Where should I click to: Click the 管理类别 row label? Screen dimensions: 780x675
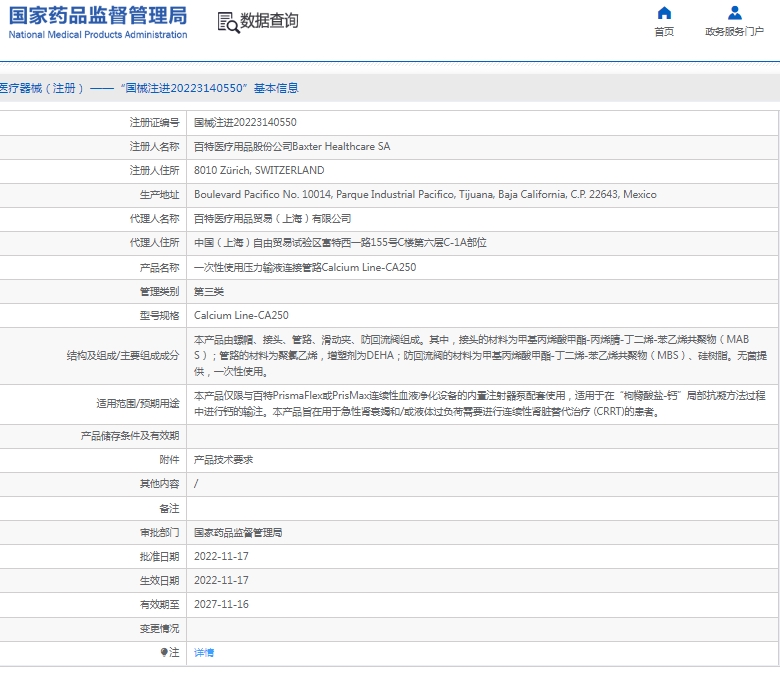click(159, 291)
